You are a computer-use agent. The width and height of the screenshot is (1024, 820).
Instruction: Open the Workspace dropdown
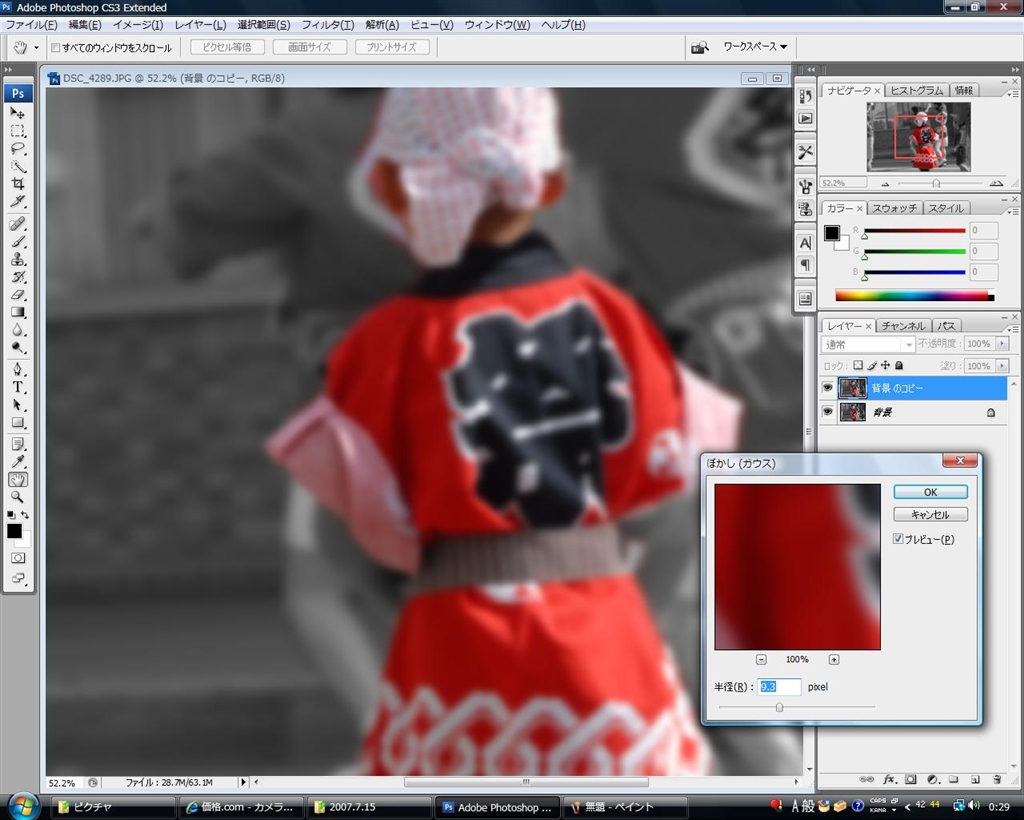pos(755,46)
